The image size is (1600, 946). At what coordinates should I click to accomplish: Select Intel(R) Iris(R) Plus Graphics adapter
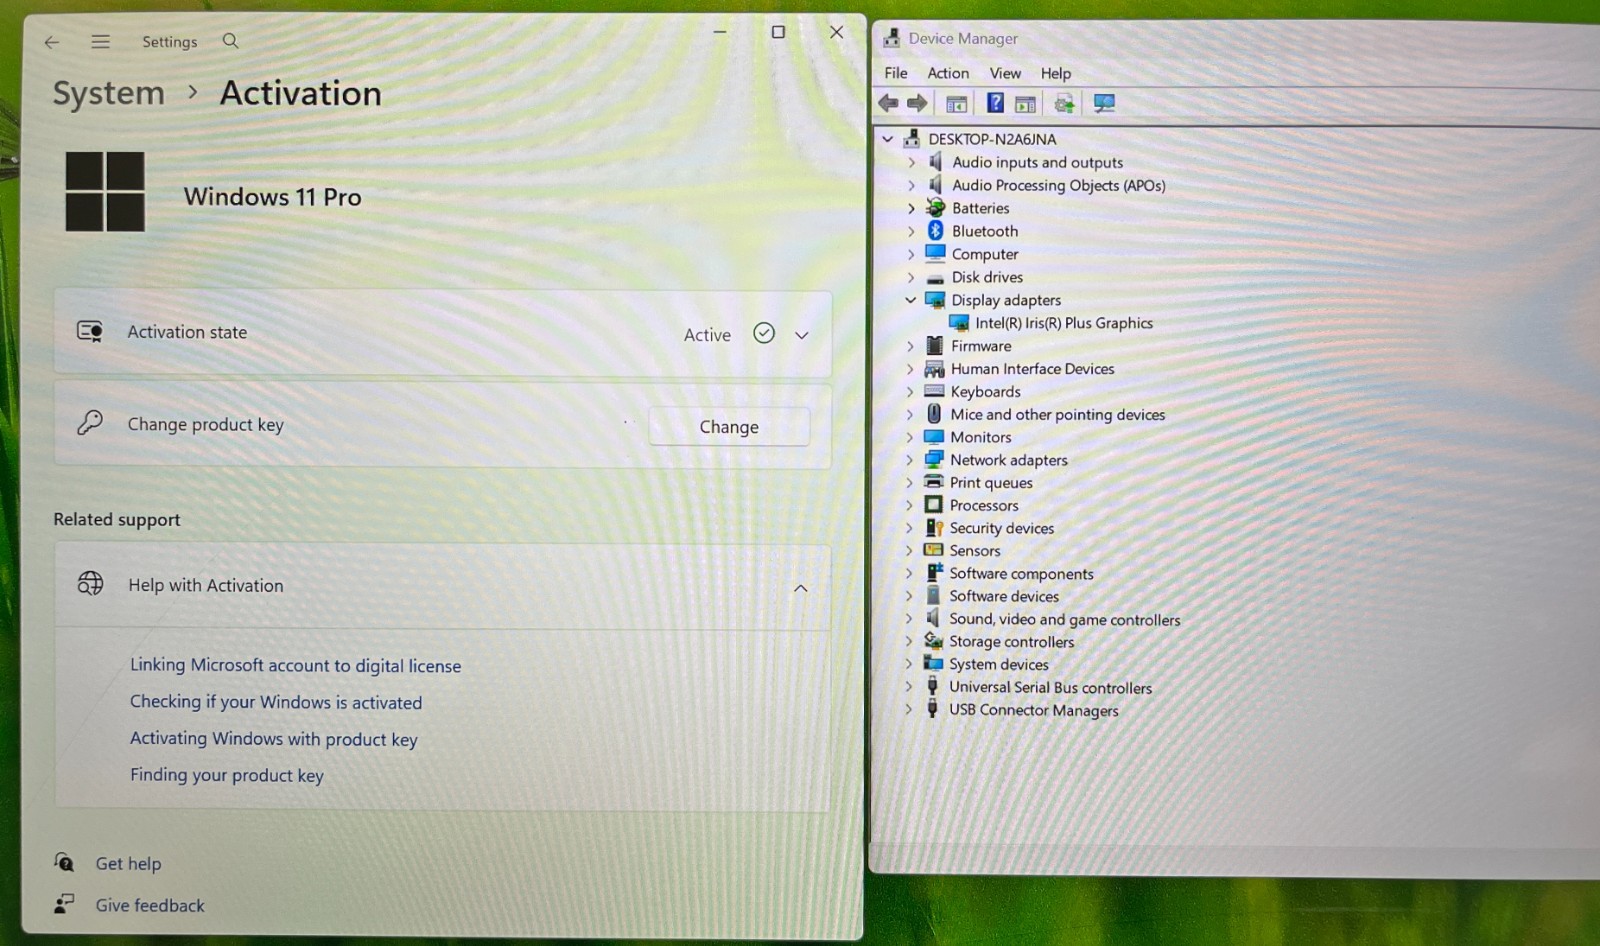[1064, 323]
